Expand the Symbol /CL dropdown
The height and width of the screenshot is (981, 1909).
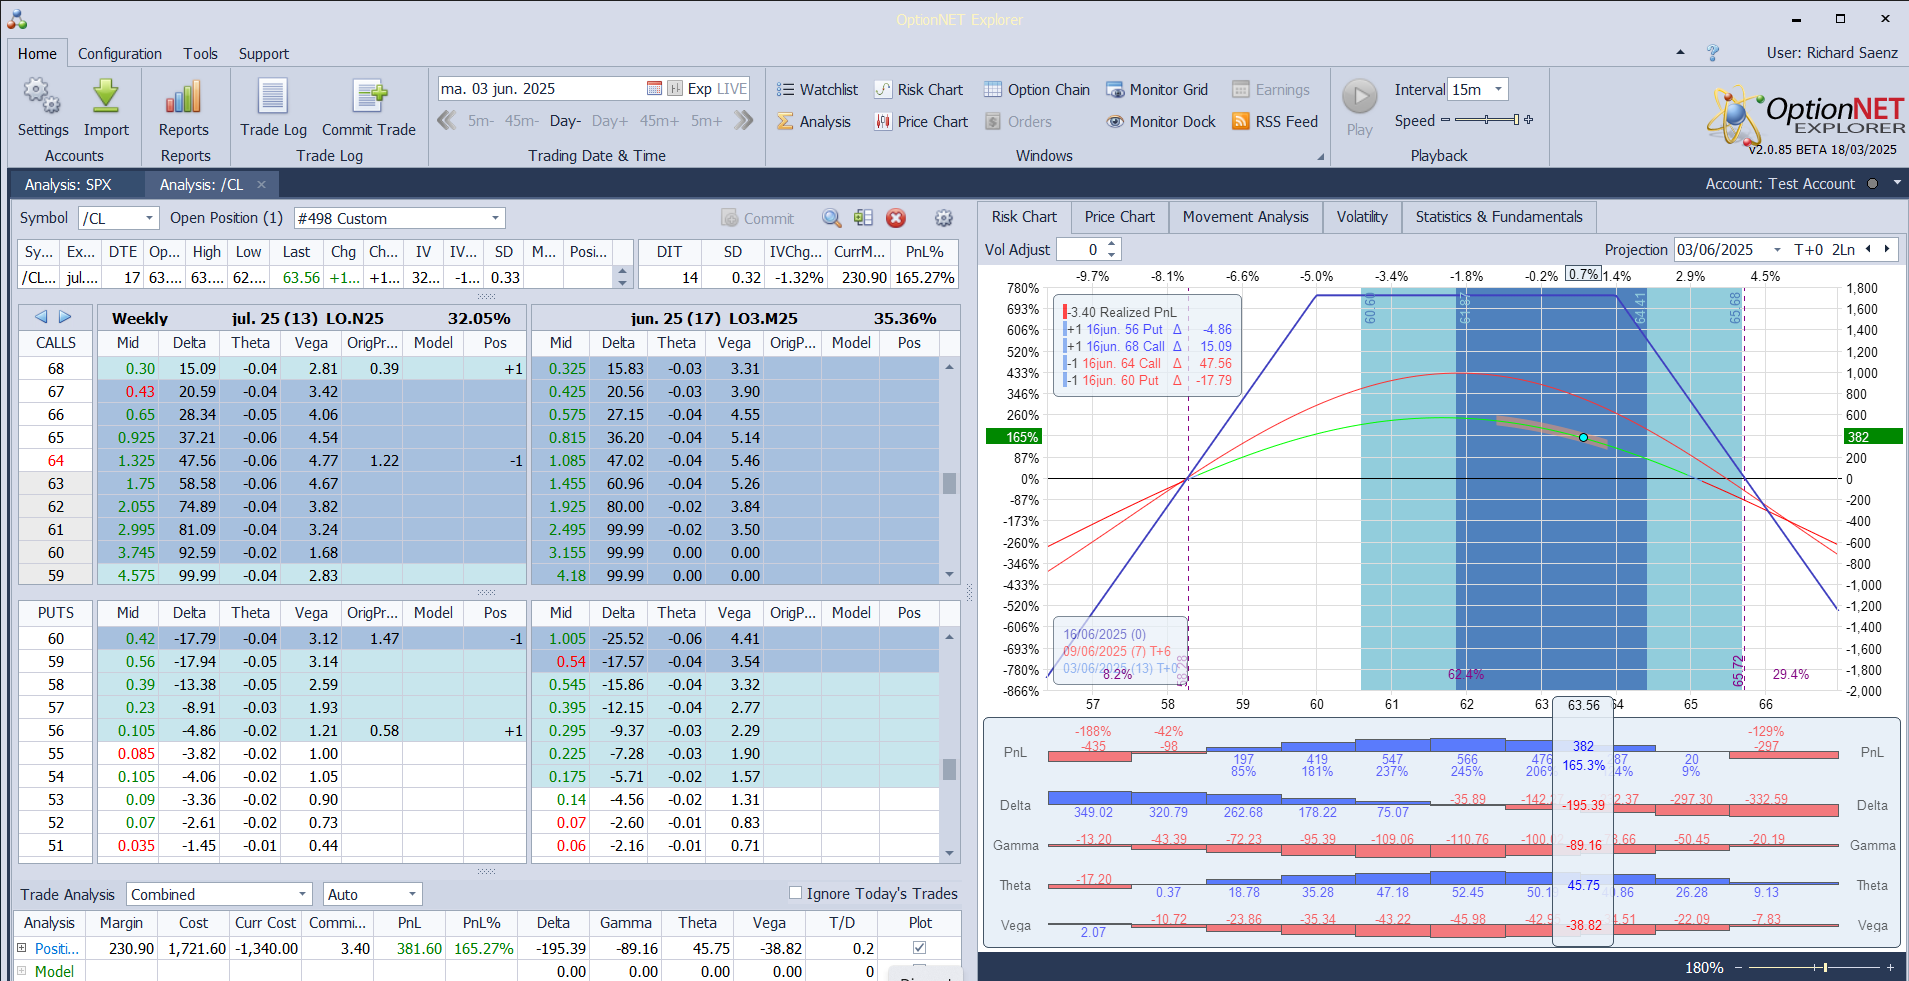coord(149,218)
